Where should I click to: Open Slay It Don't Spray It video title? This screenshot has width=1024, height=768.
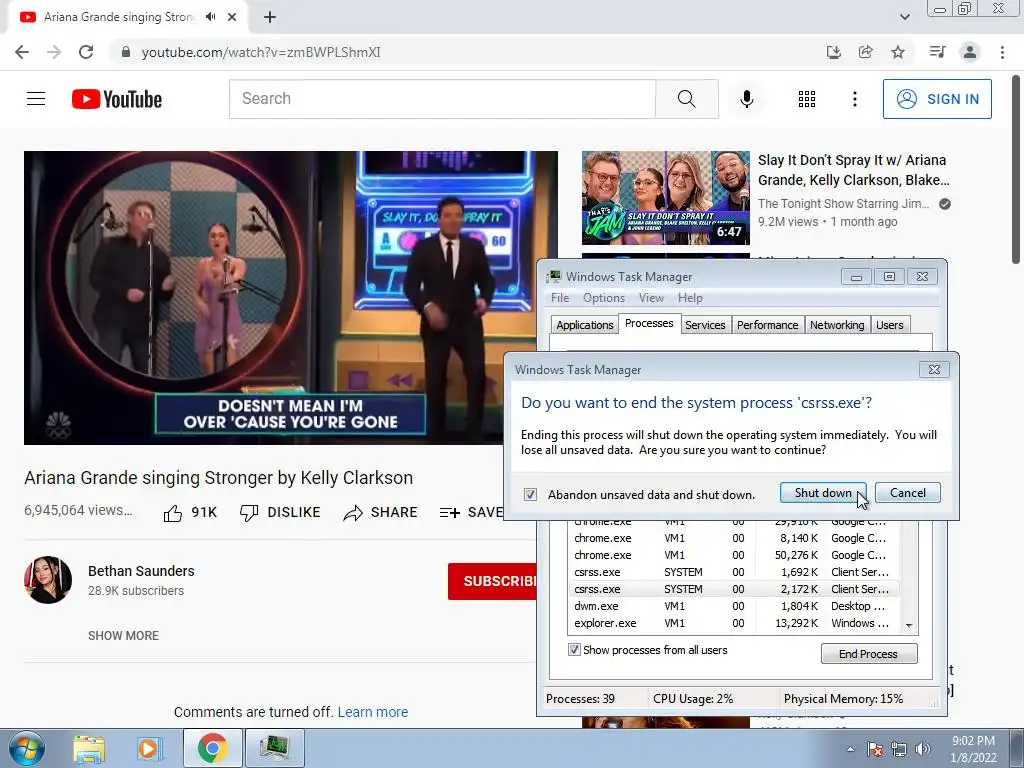click(x=854, y=170)
